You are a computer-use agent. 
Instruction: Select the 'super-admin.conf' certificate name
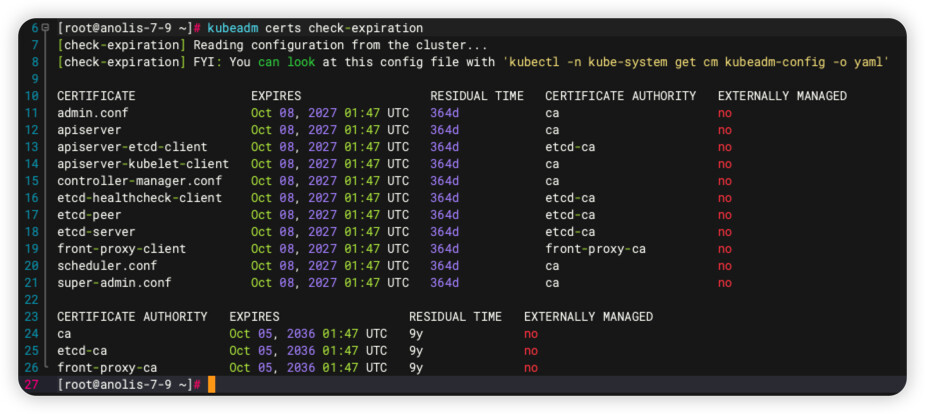(x=114, y=282)
